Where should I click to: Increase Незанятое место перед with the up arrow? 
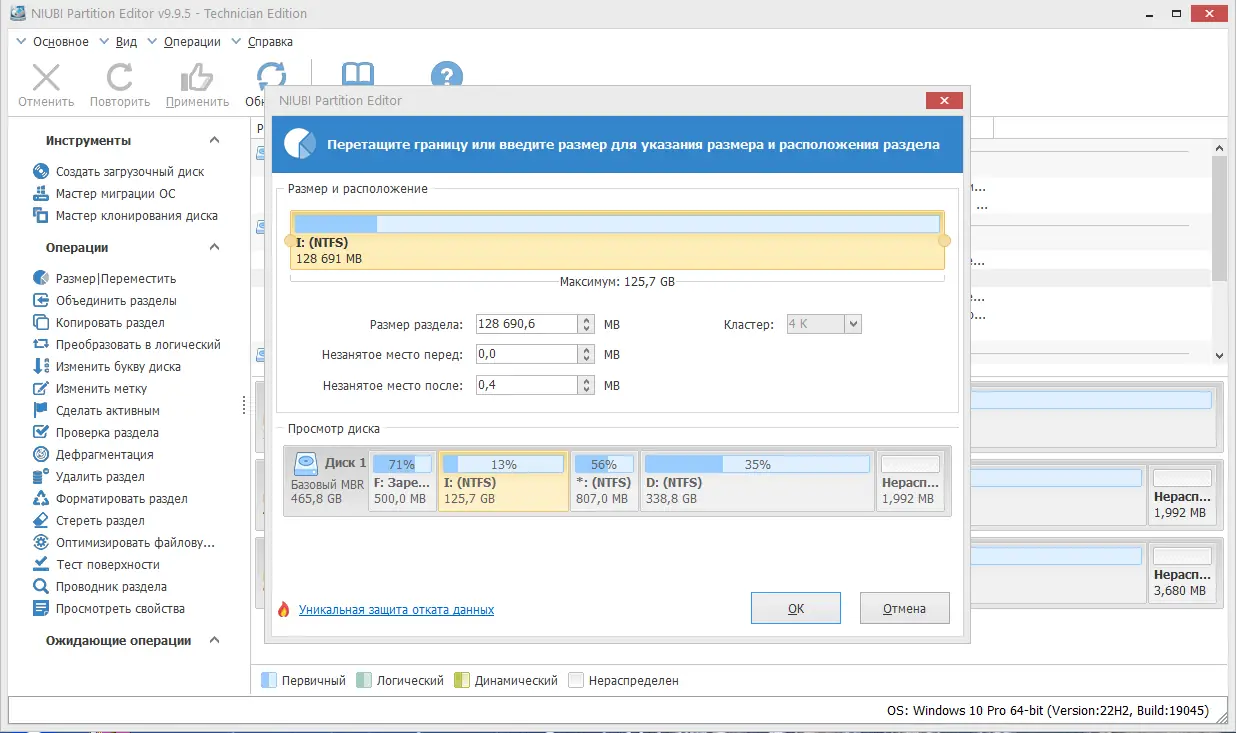click(x=587, y=350)
